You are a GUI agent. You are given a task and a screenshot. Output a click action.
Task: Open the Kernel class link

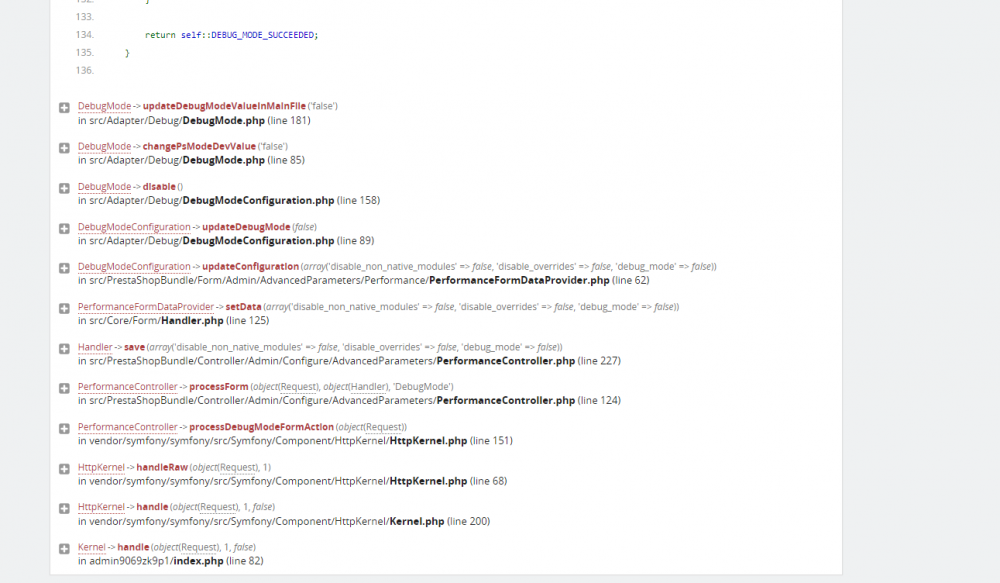point(90,547)
